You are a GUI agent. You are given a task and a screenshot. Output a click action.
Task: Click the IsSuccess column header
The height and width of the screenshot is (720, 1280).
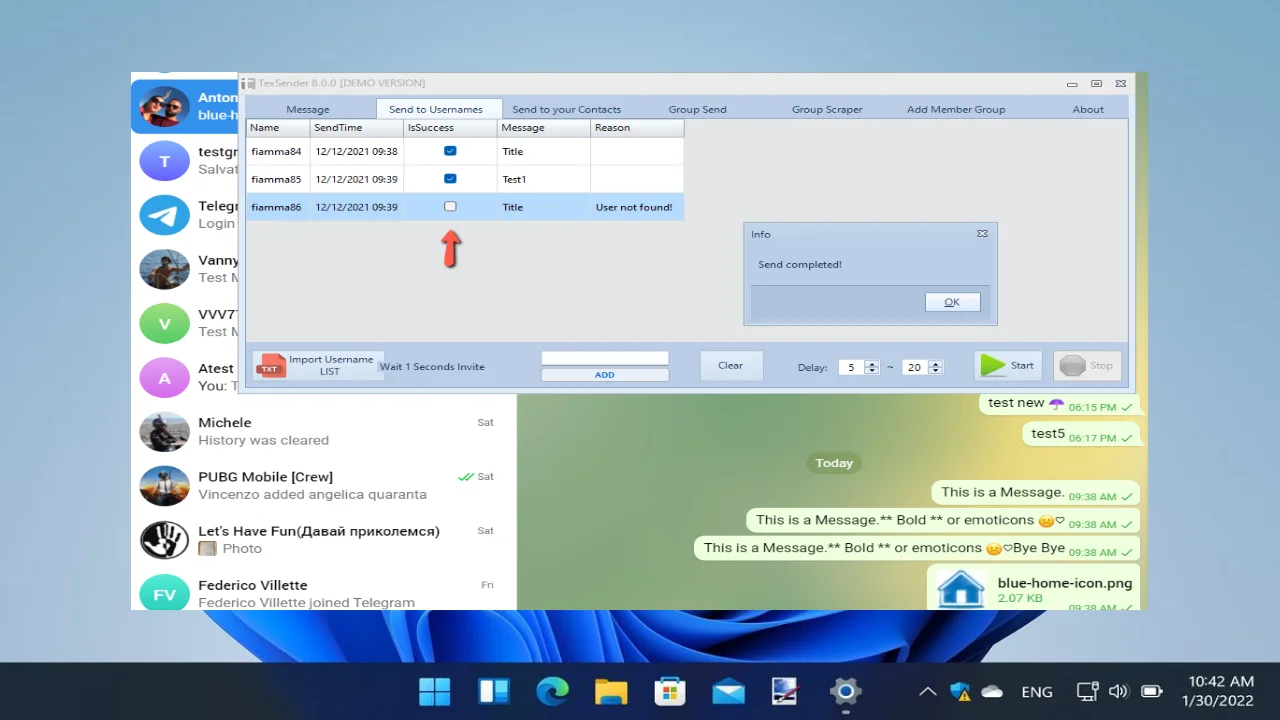451,128
